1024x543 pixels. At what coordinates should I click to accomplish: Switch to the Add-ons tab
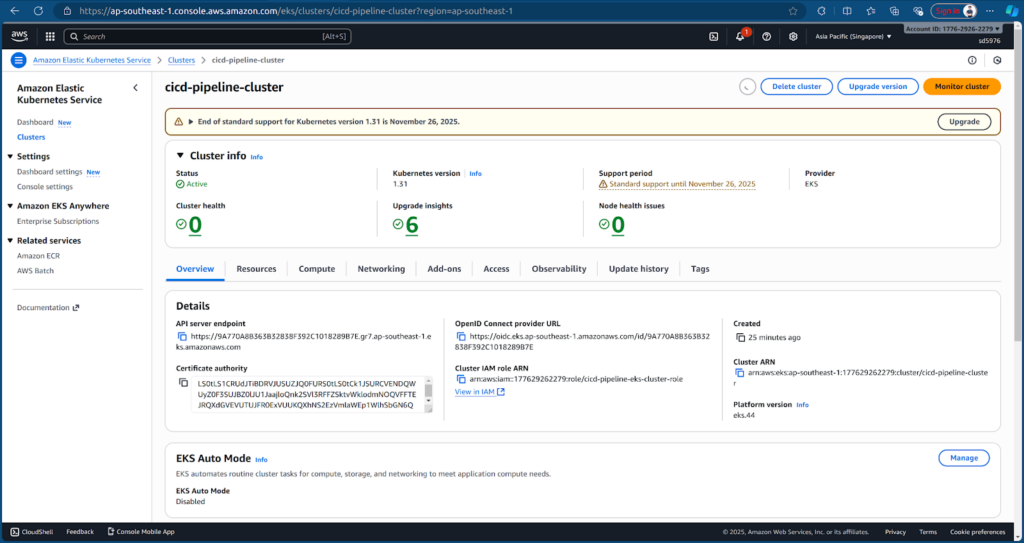[444, 269]
